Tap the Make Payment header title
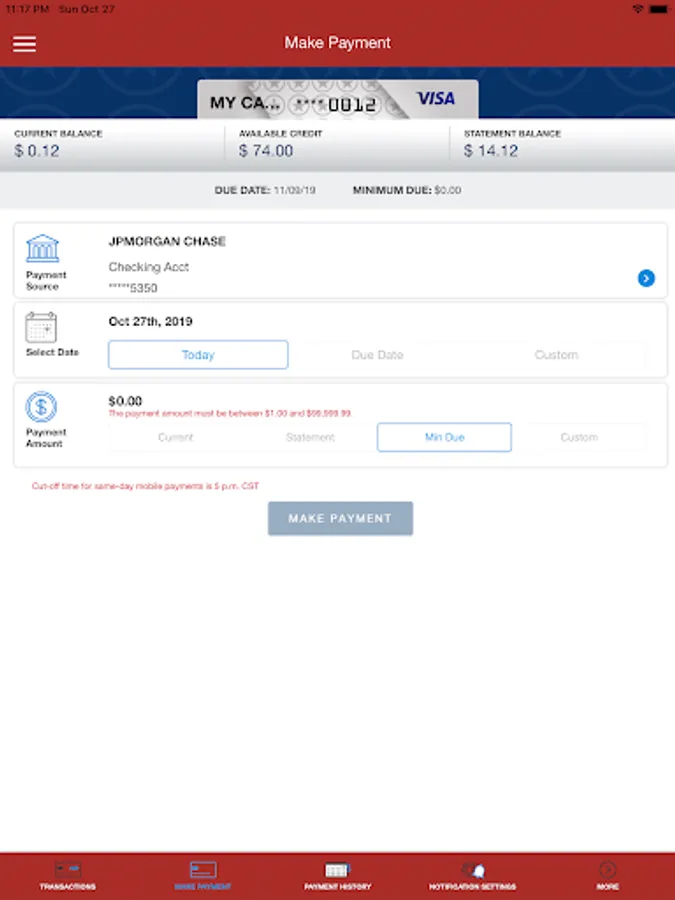This screenshot has width=675, height=900. point(338,43)
